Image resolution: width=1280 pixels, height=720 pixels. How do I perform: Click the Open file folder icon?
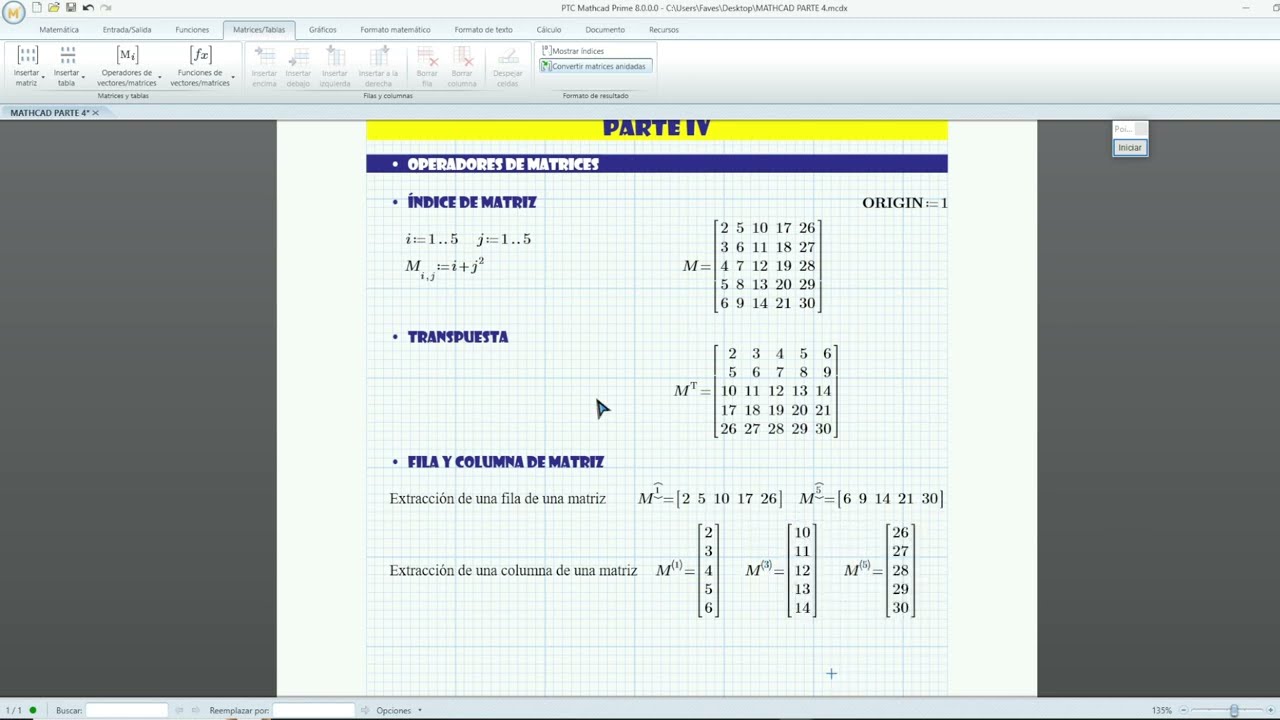pos(53,8)
